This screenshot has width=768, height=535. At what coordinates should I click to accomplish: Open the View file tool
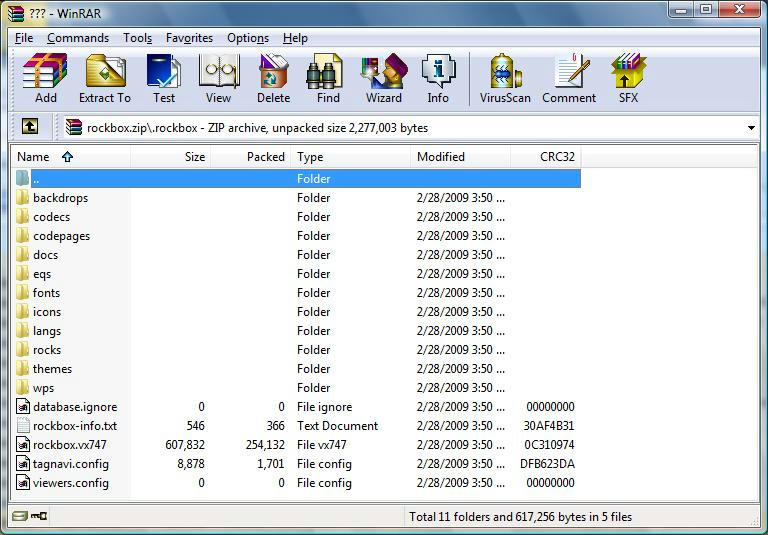point(218,78)
